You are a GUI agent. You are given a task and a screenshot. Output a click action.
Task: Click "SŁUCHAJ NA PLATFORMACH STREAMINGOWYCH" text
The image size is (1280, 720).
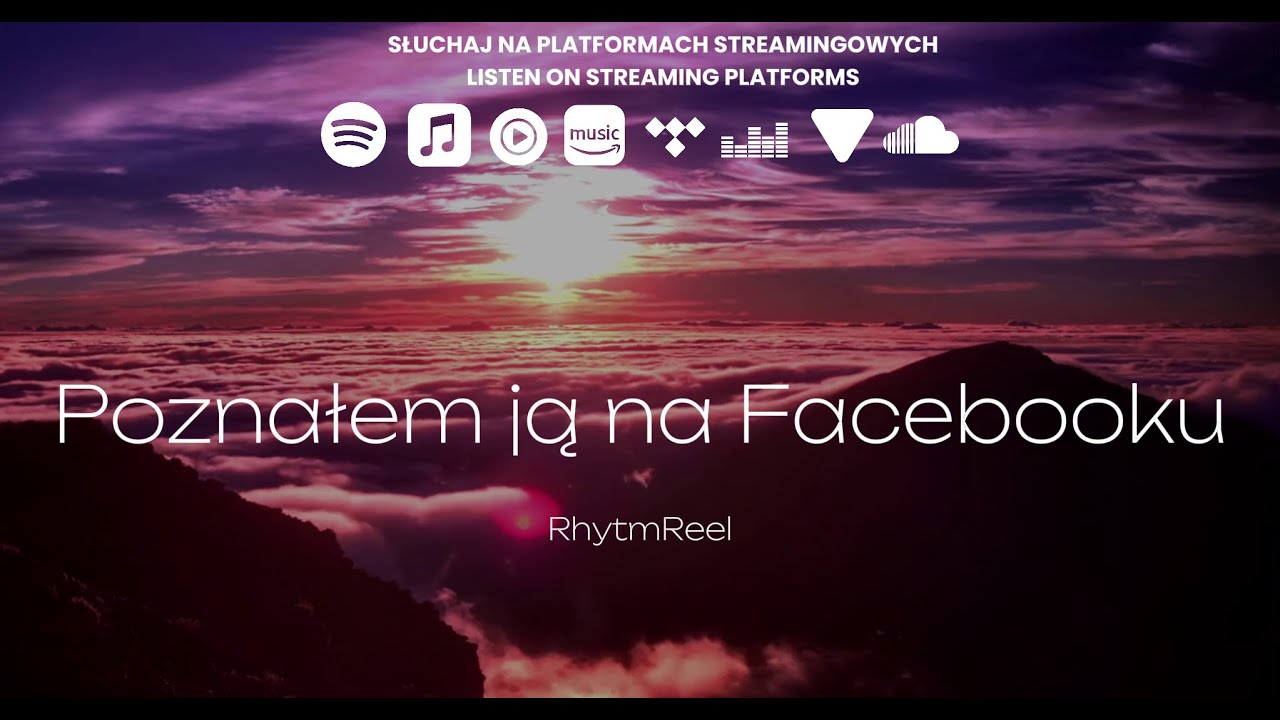click(662, 45)
